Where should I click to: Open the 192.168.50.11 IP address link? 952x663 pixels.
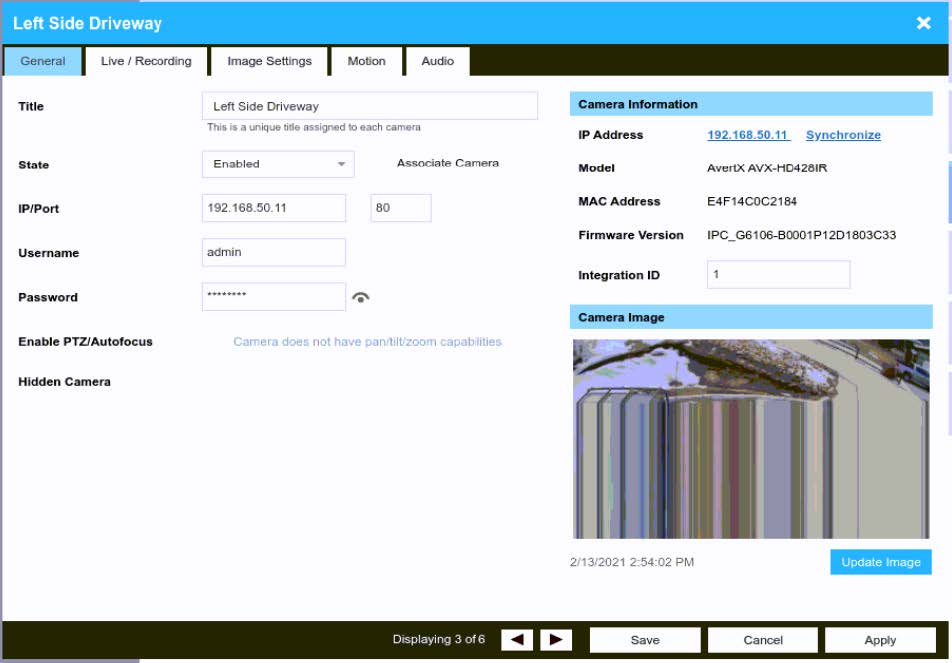(x=748, y=135)
